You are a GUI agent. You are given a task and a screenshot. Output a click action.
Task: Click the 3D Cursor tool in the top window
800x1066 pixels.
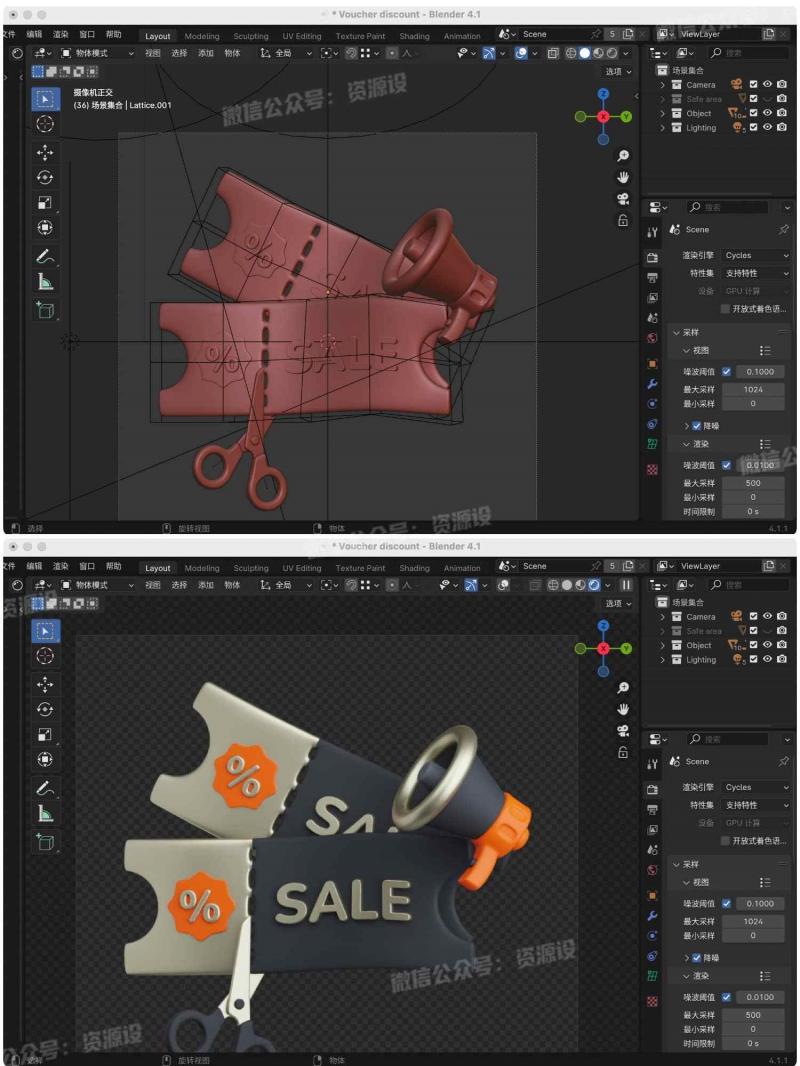click(45, 123)
